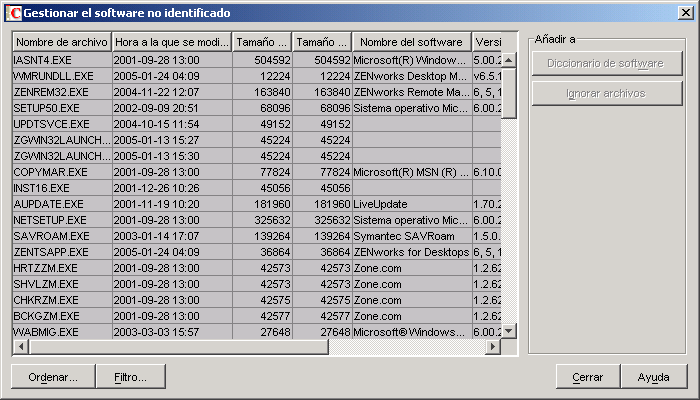
Task: Click the LiveUpdate software name cell
Action: [412, 204]
